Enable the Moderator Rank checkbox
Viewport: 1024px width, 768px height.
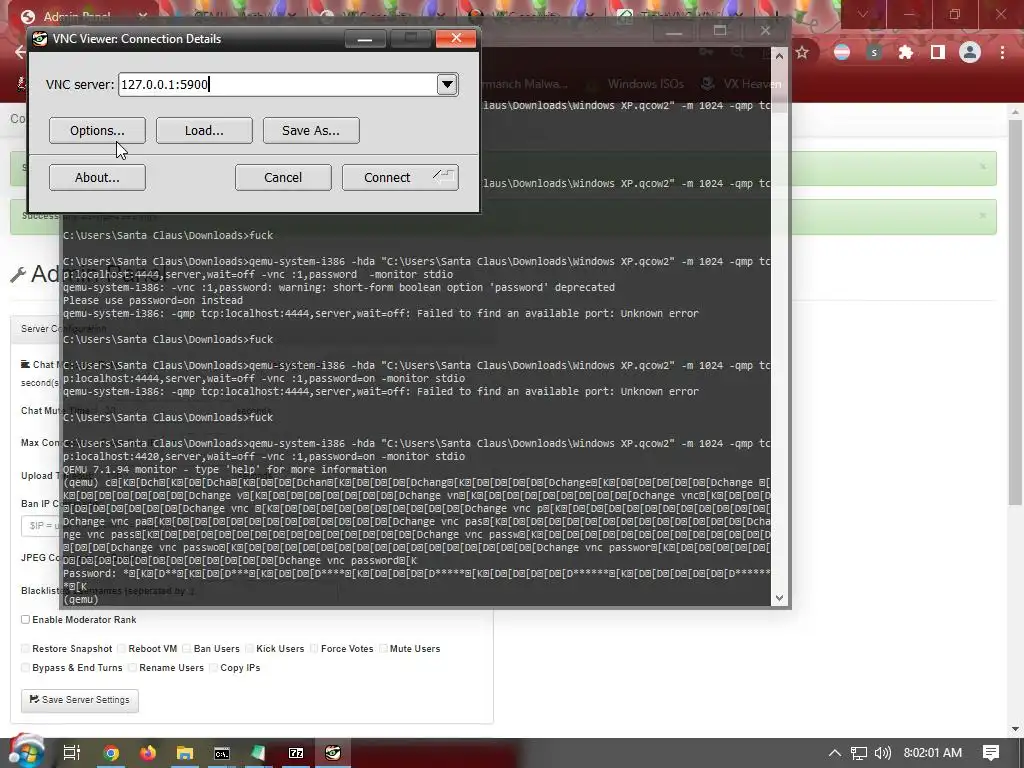click(x=25, y=619)
